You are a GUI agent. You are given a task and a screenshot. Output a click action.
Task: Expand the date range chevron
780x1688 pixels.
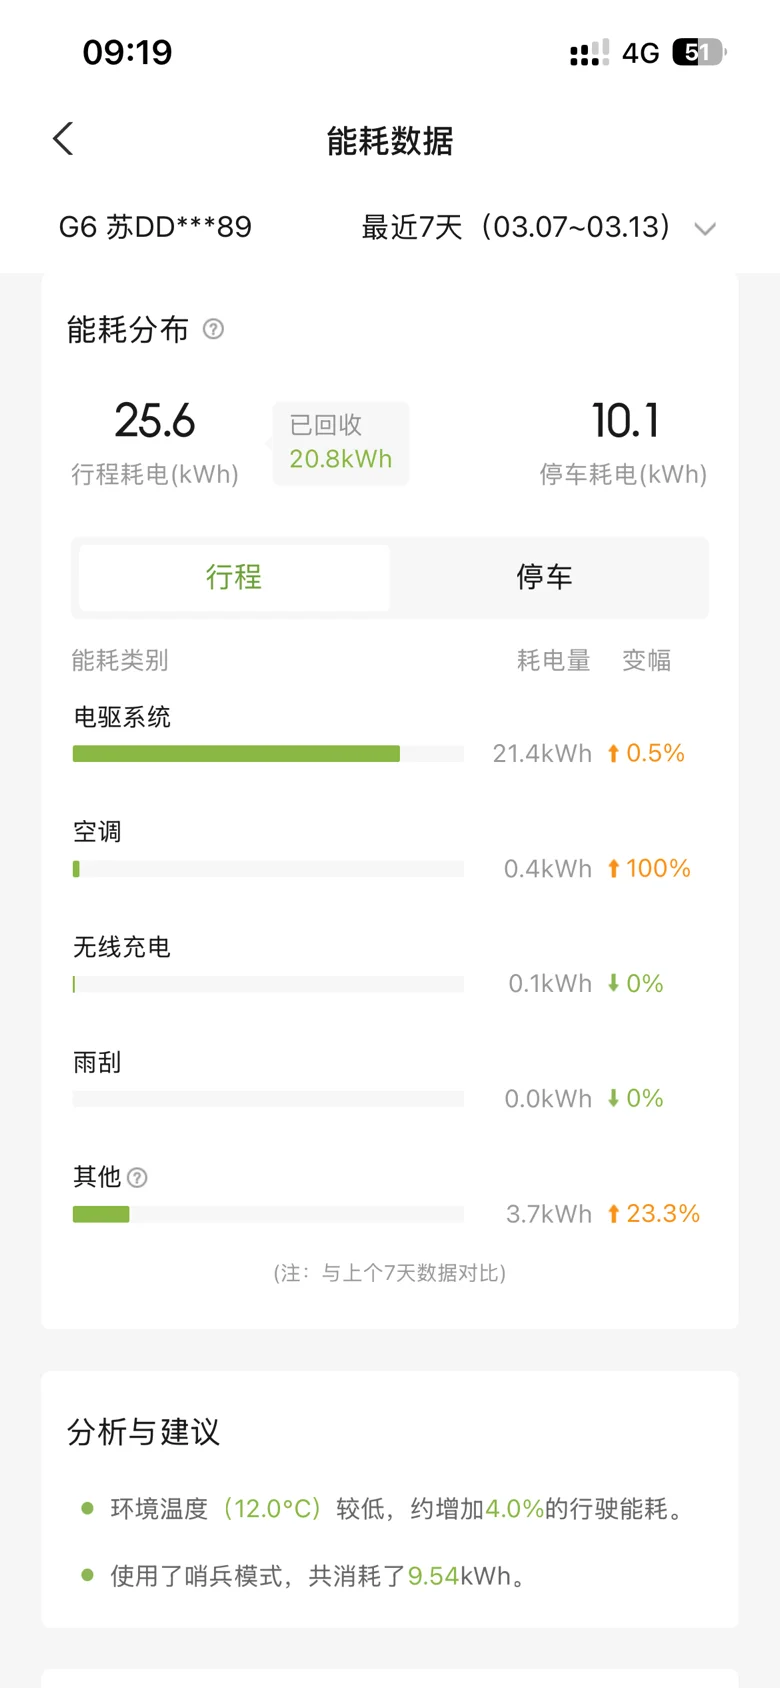coord(705,229)
